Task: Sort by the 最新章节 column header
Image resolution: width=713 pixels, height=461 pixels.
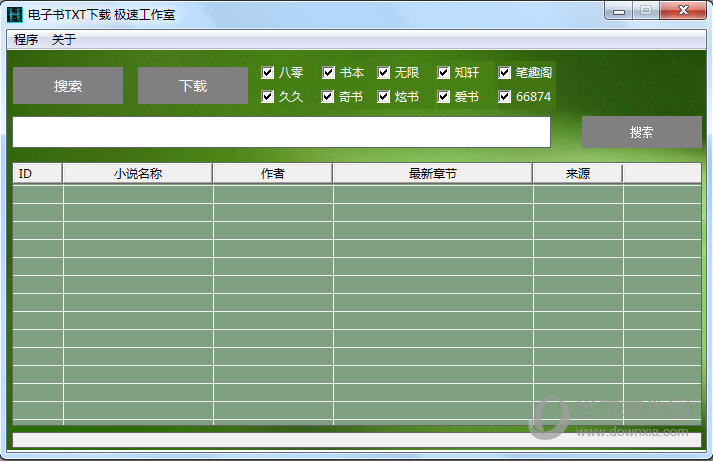Action: point(432,174)
